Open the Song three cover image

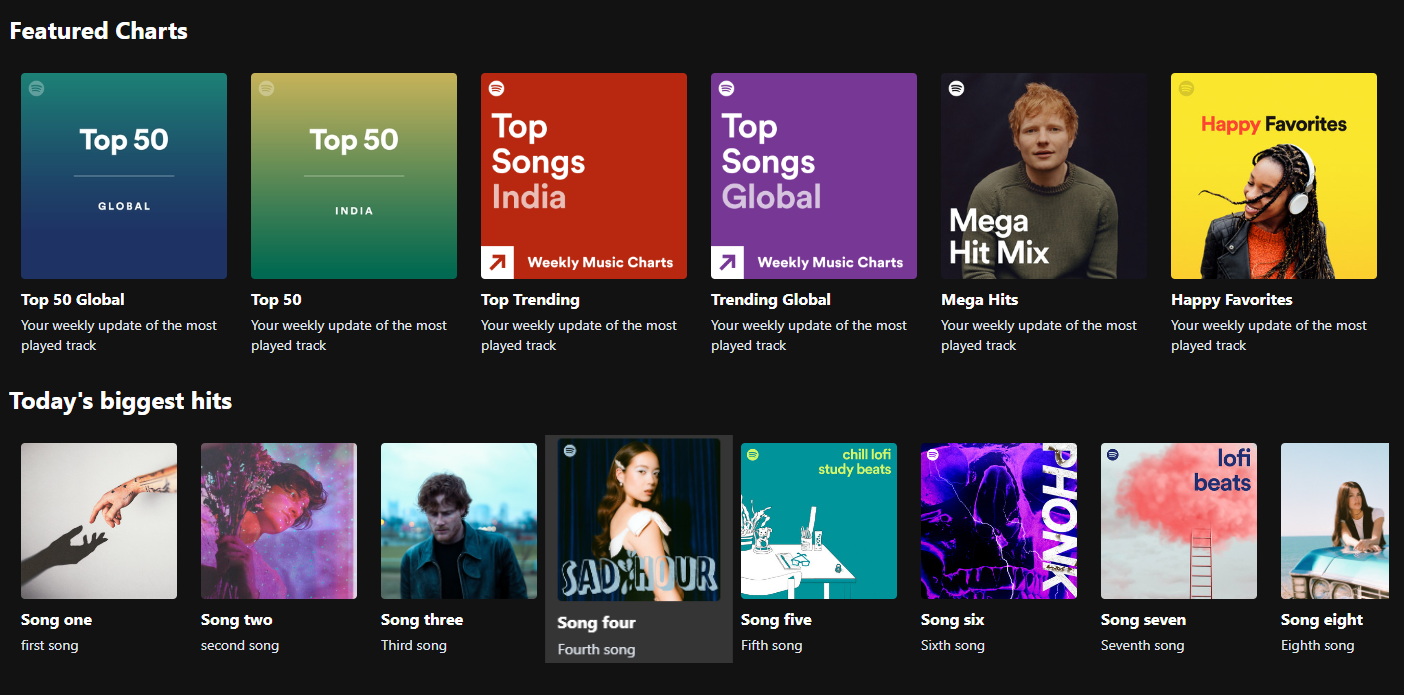click(459, 521)
